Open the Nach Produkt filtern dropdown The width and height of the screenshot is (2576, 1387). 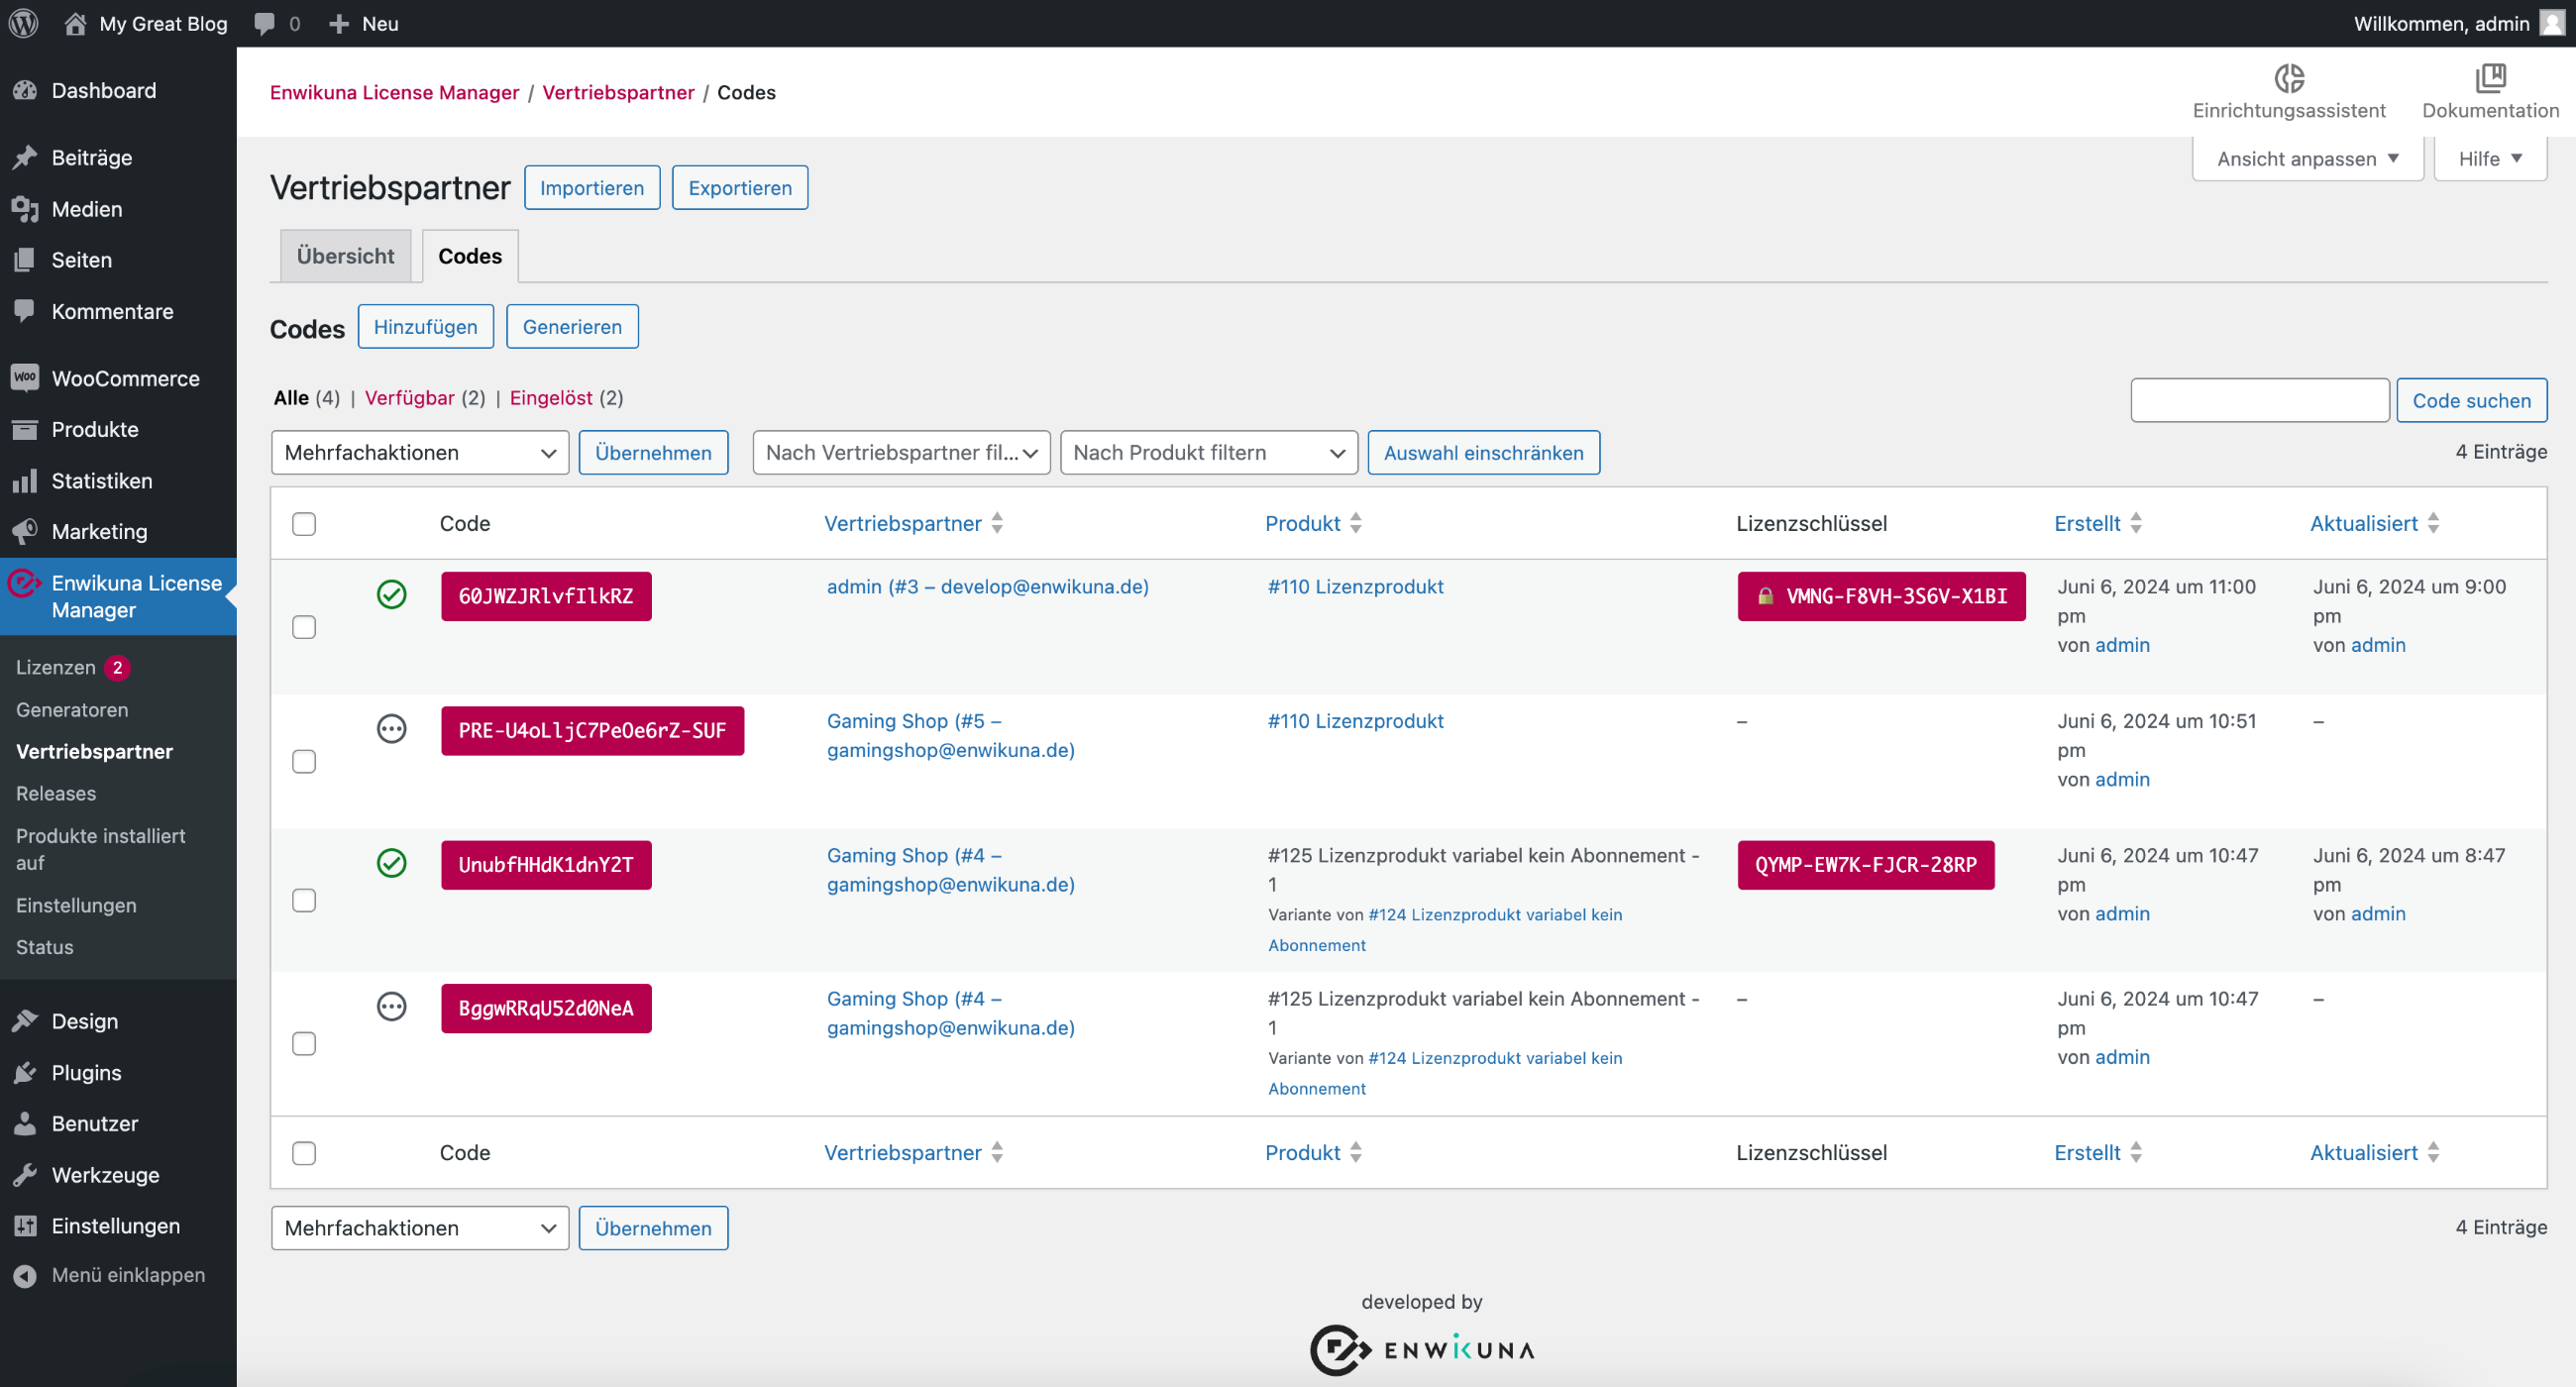click(x=1206, y=453)
